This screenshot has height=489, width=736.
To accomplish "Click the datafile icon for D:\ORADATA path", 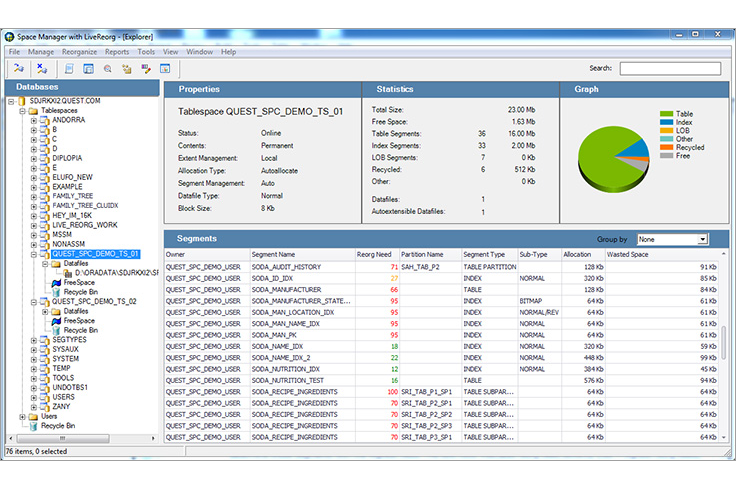I will pos(68,273).
